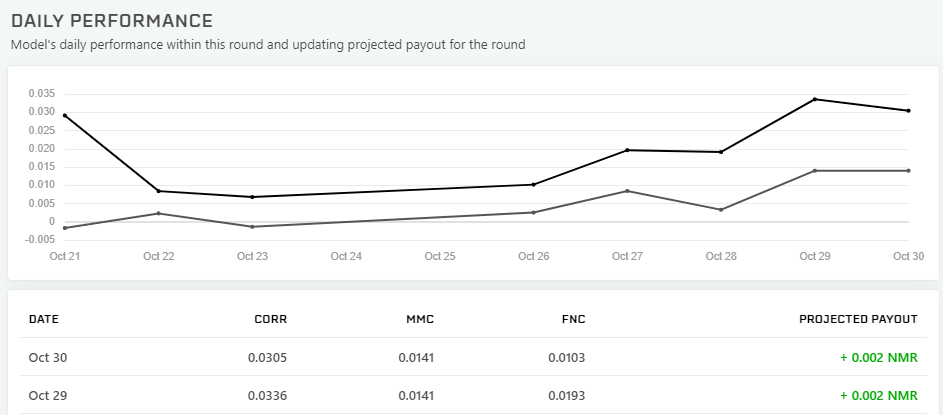Click Oct 29 projected payout value

click(x=879, y=396)
